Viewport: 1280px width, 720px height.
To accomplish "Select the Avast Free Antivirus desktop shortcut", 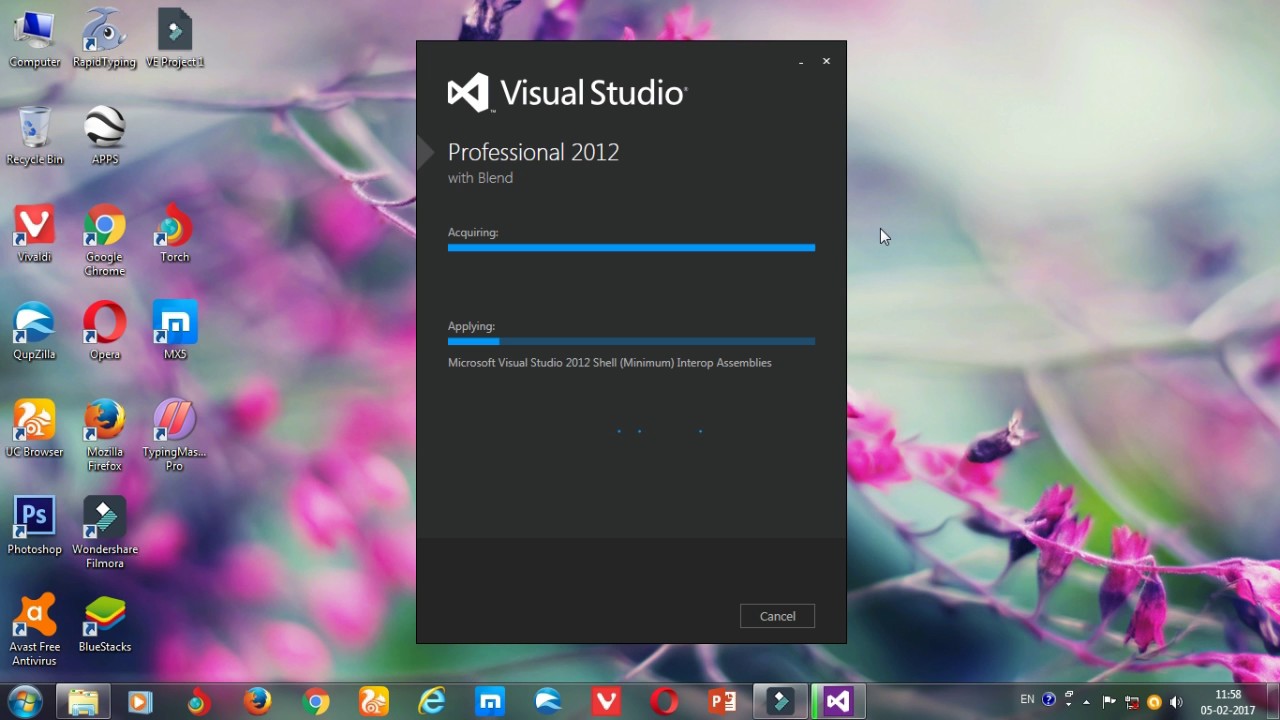I will pyautogui.click(x=34, y=630).
